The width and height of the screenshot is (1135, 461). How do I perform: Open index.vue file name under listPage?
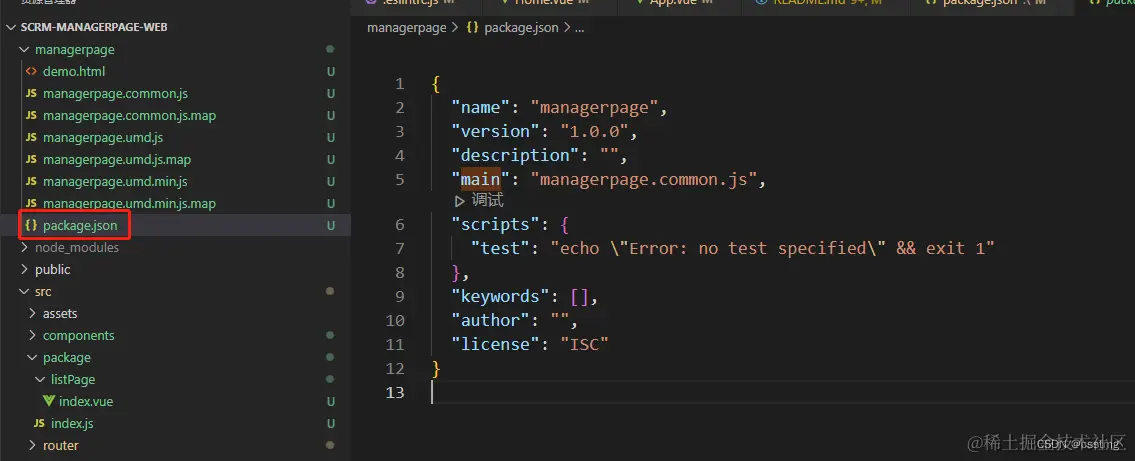click(x=86, y=401)
